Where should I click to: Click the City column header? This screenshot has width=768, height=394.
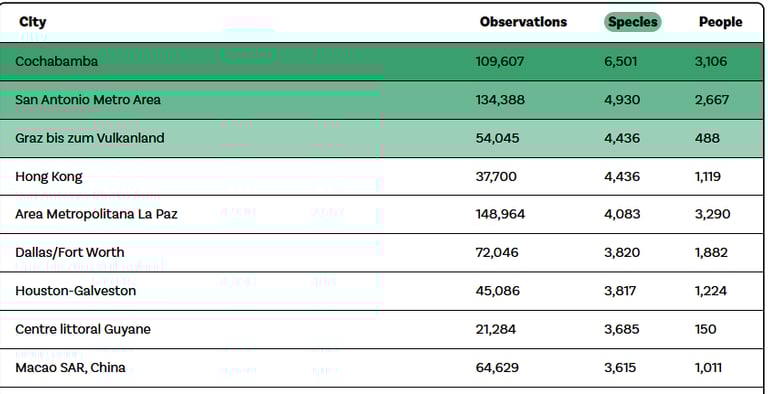[x=33, y=22]
